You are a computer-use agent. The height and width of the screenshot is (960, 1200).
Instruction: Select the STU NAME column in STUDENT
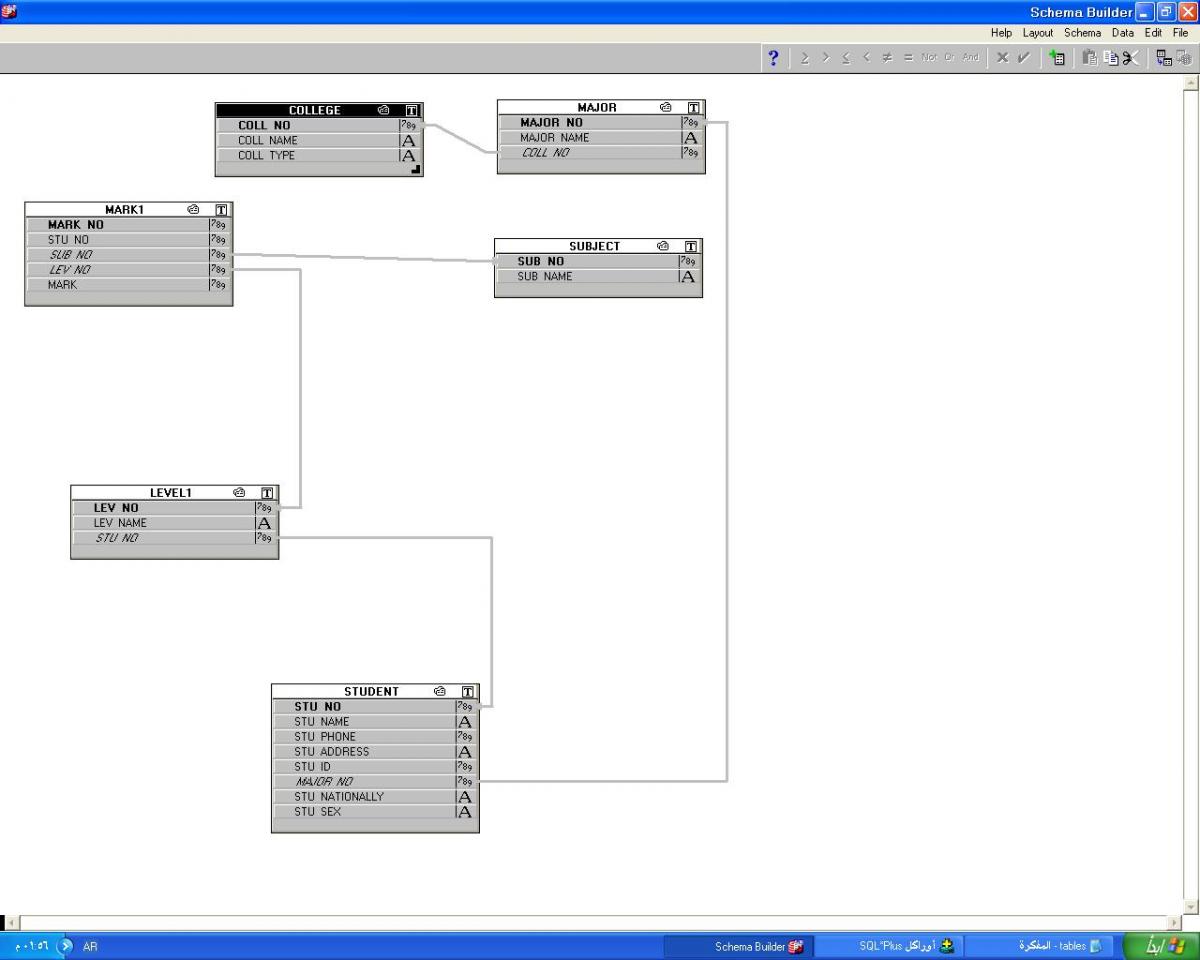click(x=322, y=722)
